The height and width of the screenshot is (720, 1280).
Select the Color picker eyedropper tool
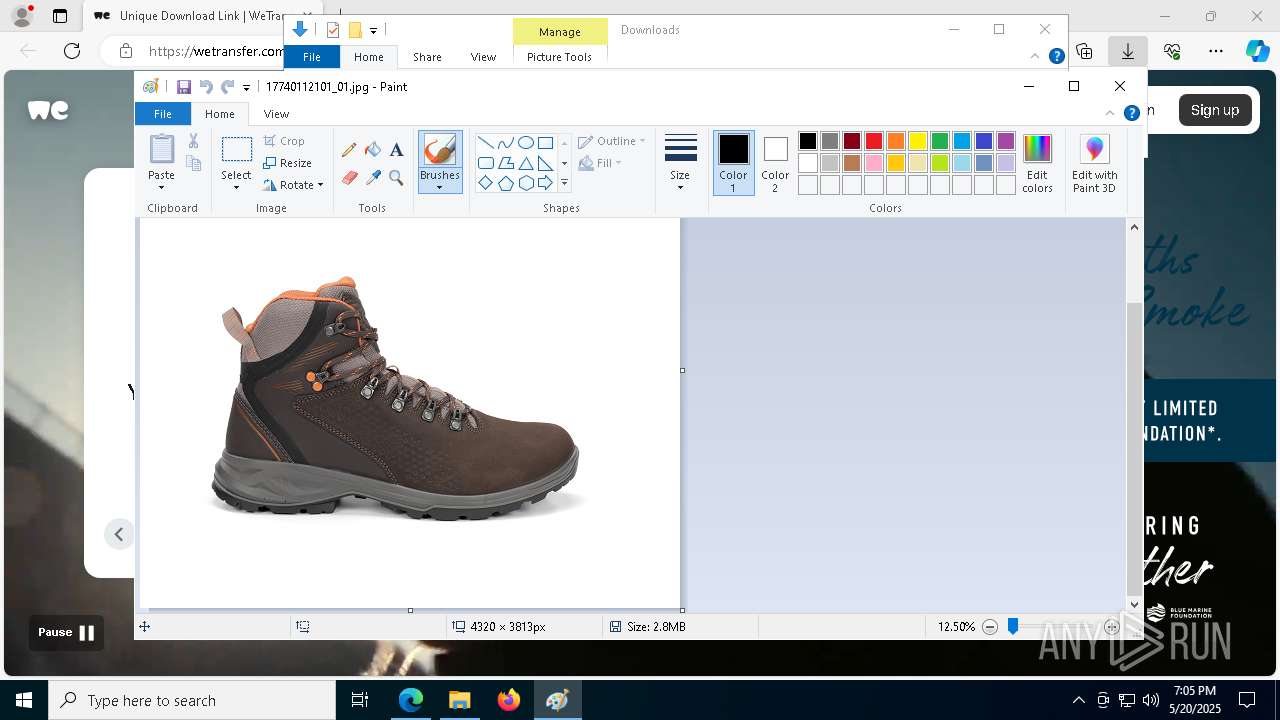[x=373, y=178]
